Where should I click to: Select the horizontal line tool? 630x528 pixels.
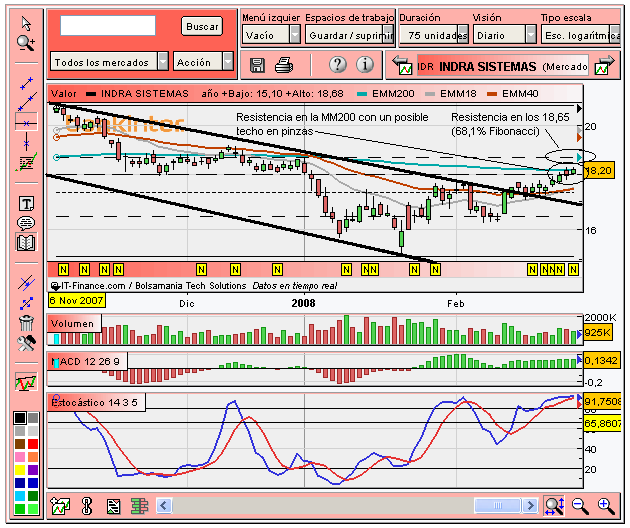pyautogui.click(x=26, y=123)
